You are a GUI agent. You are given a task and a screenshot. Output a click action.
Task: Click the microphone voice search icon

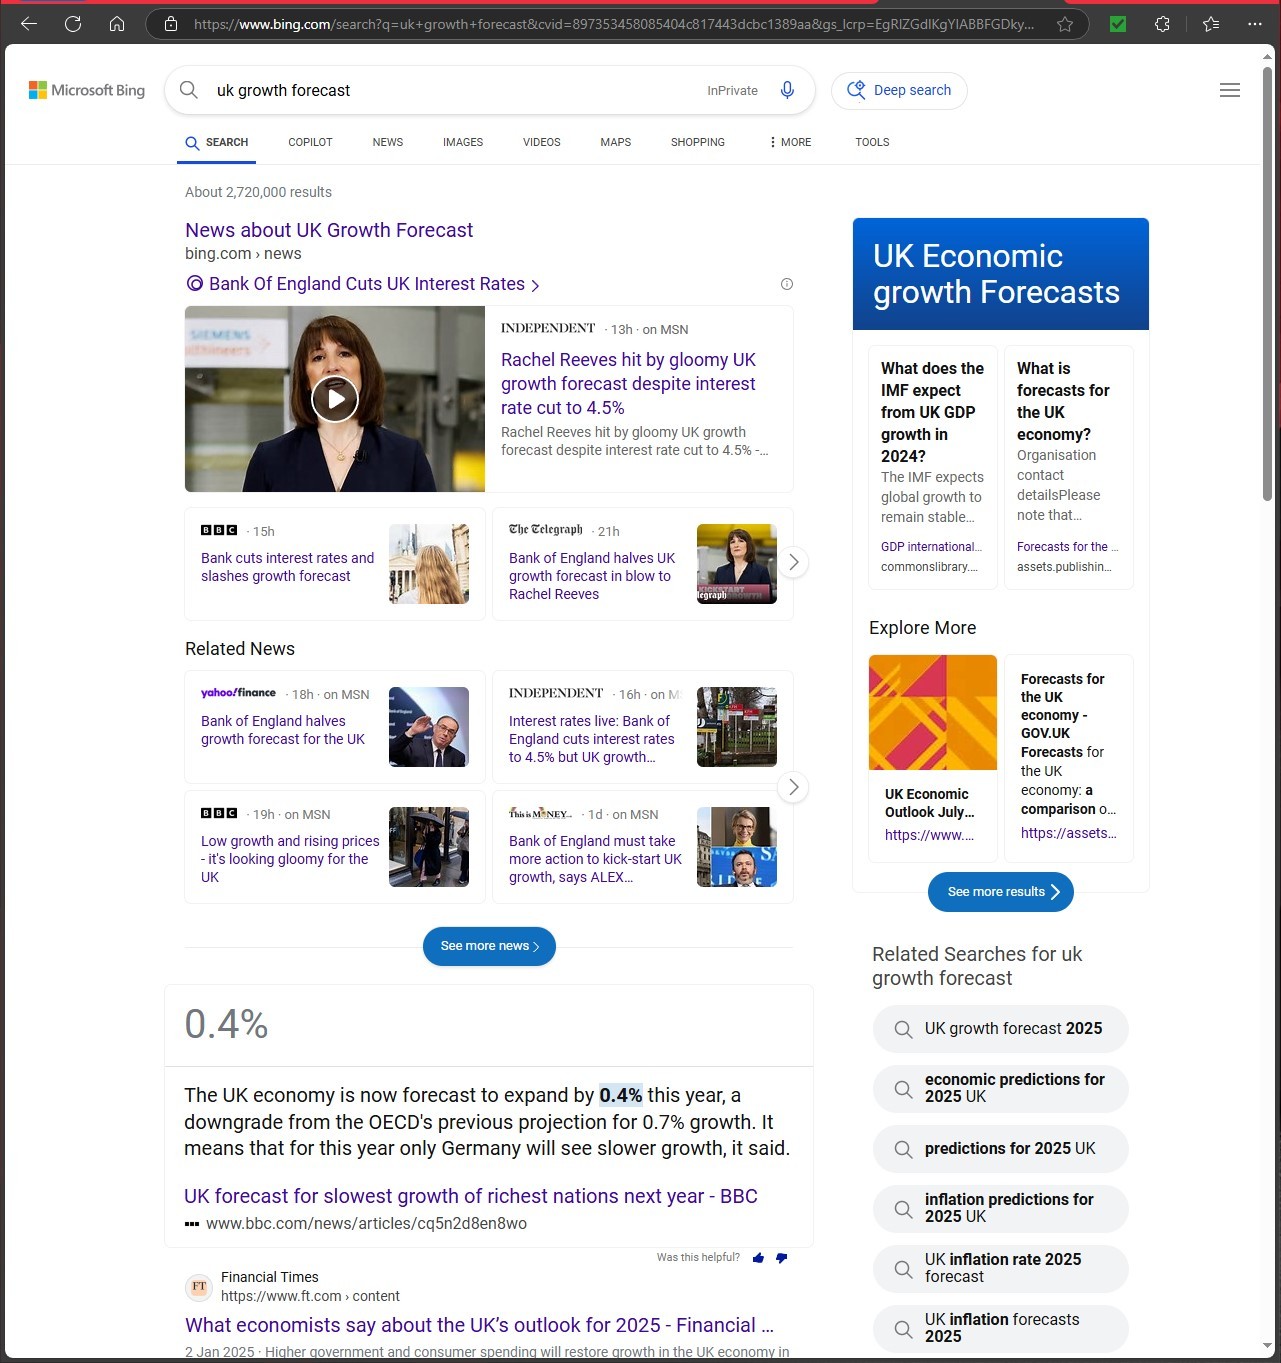[x=787, y=90]
